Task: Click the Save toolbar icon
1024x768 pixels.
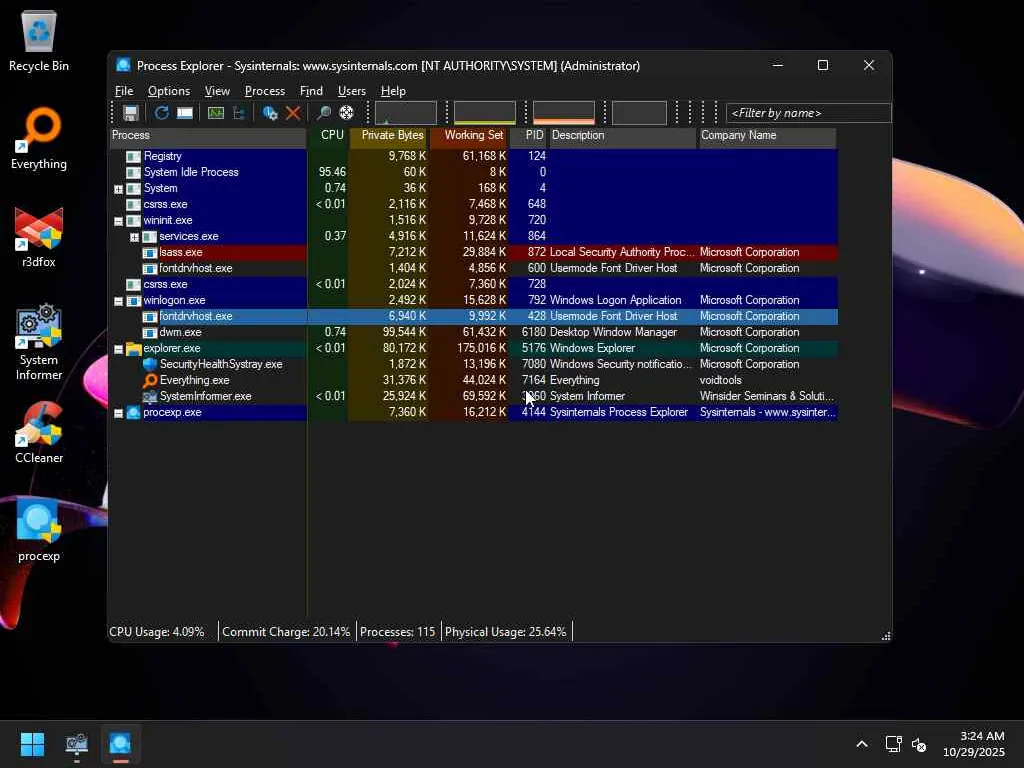Action: [x=131, y=113]
